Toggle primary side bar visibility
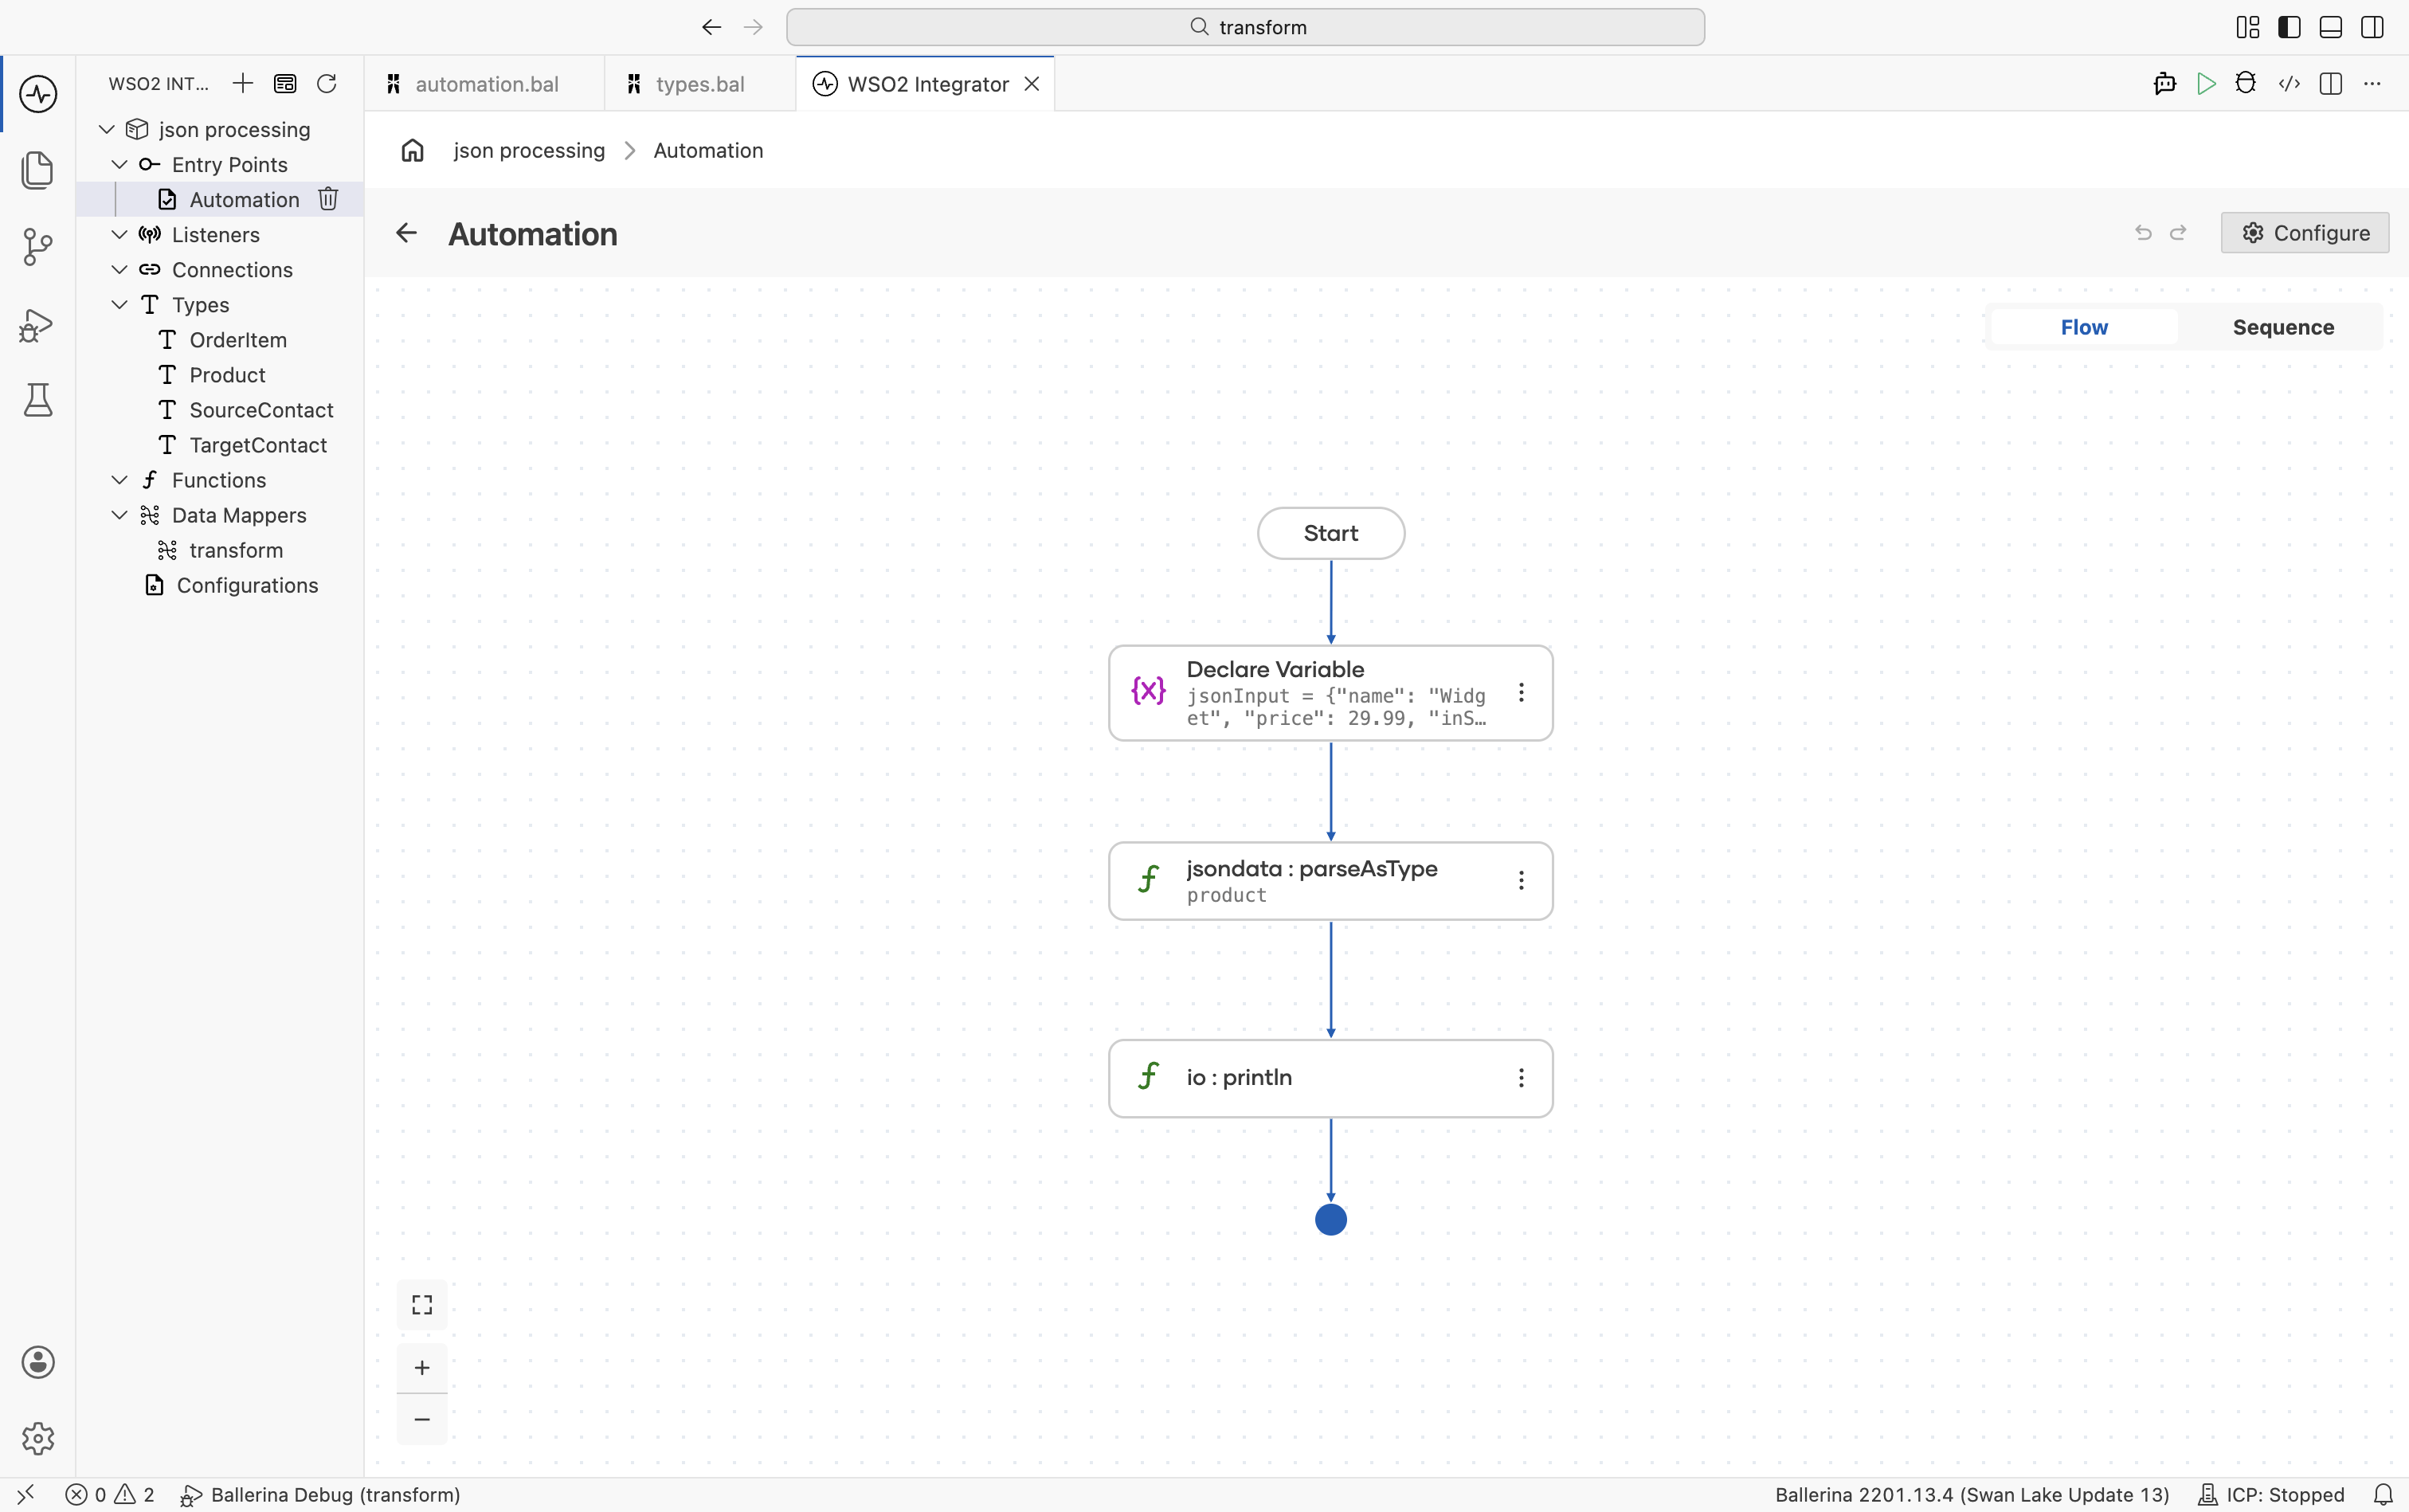This screenshot has height=1512, width=2409. click(x=2289, y=27)
